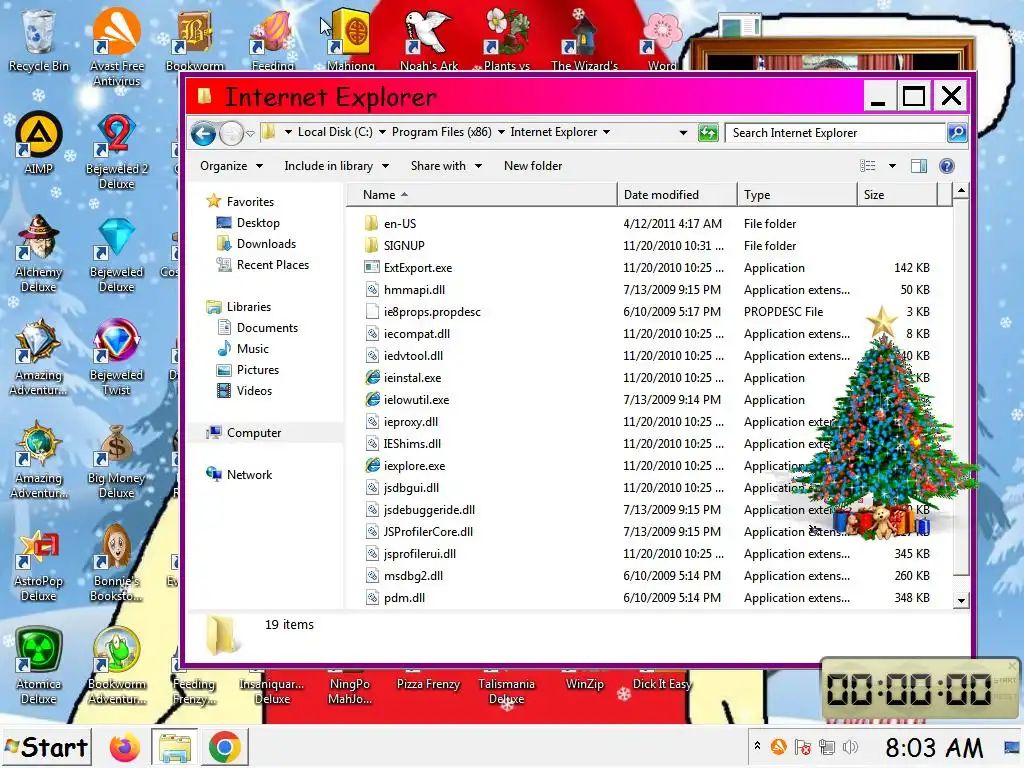Image resolution: width=1024 pixels, height=768 pixels.
Task: Select Network in navigation pane
Action: point(249,475)
